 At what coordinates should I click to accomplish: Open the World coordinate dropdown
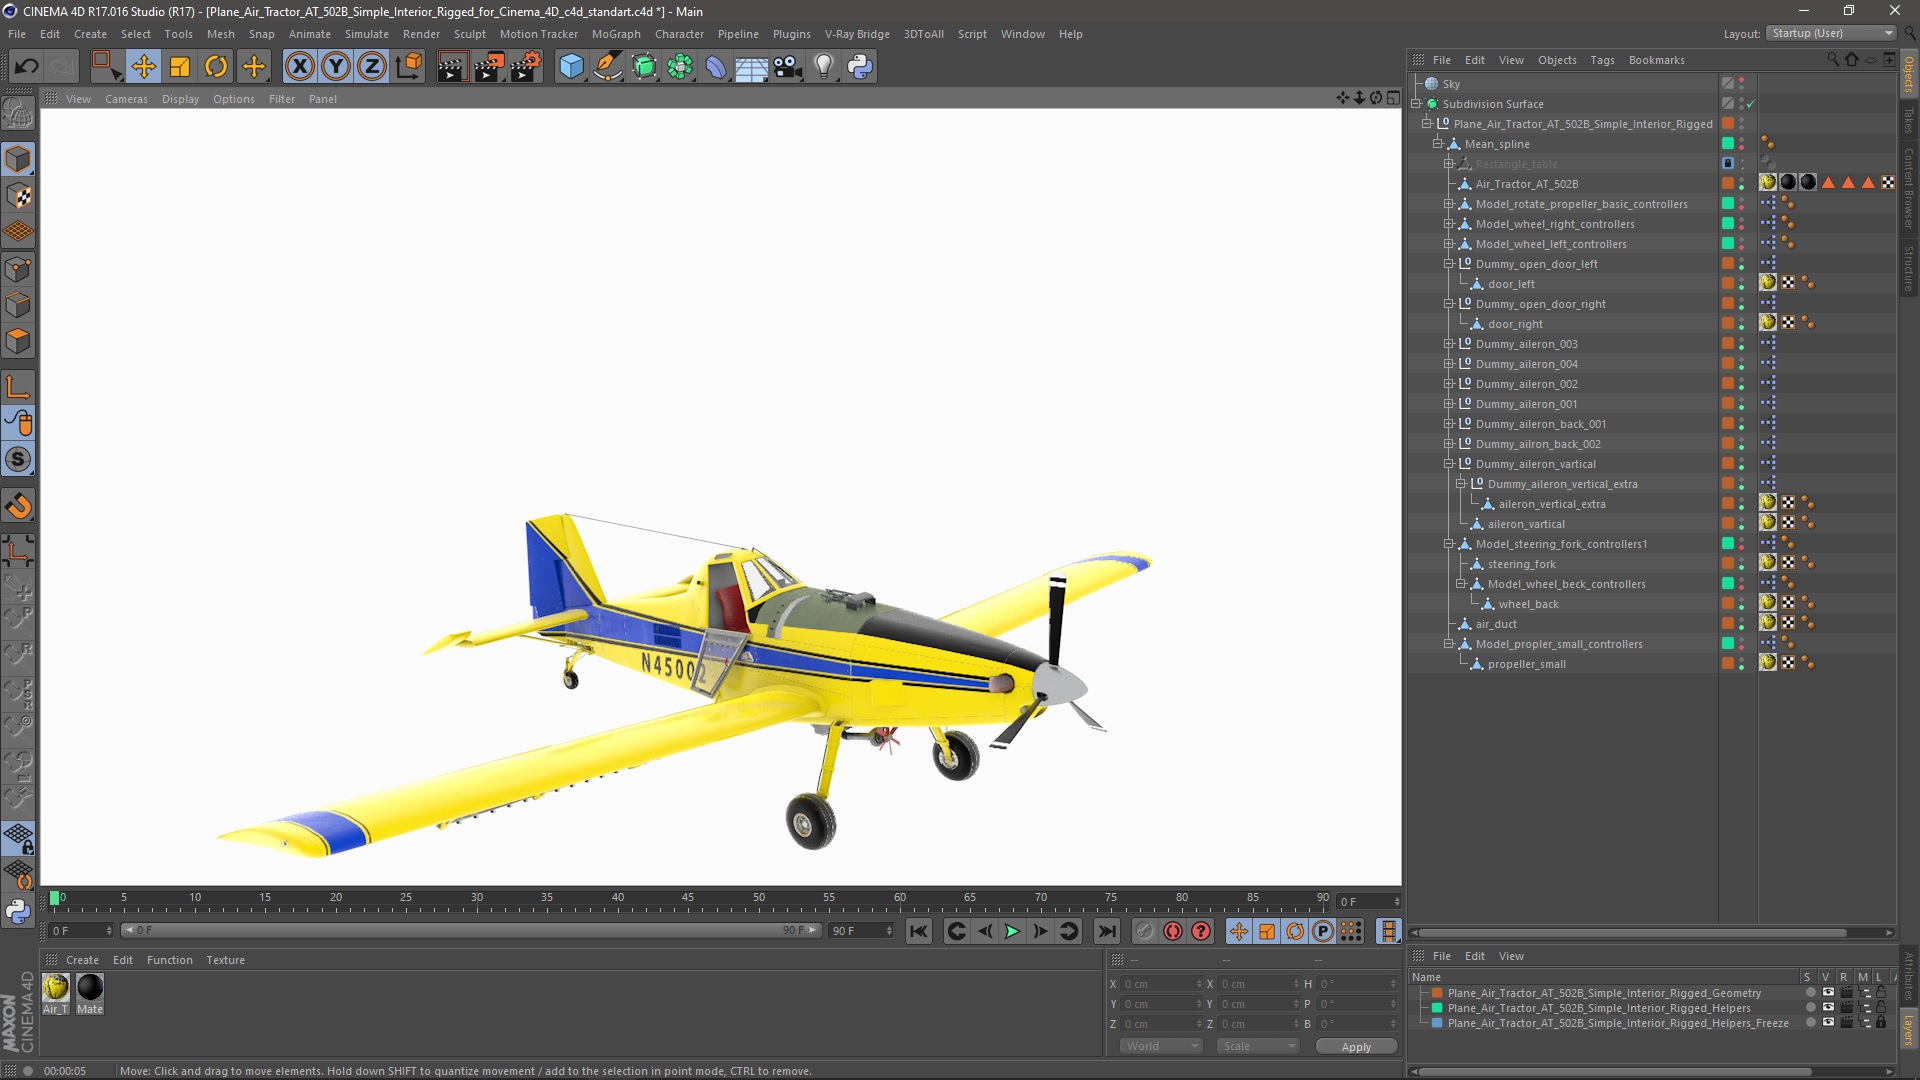(1160, 1046)
